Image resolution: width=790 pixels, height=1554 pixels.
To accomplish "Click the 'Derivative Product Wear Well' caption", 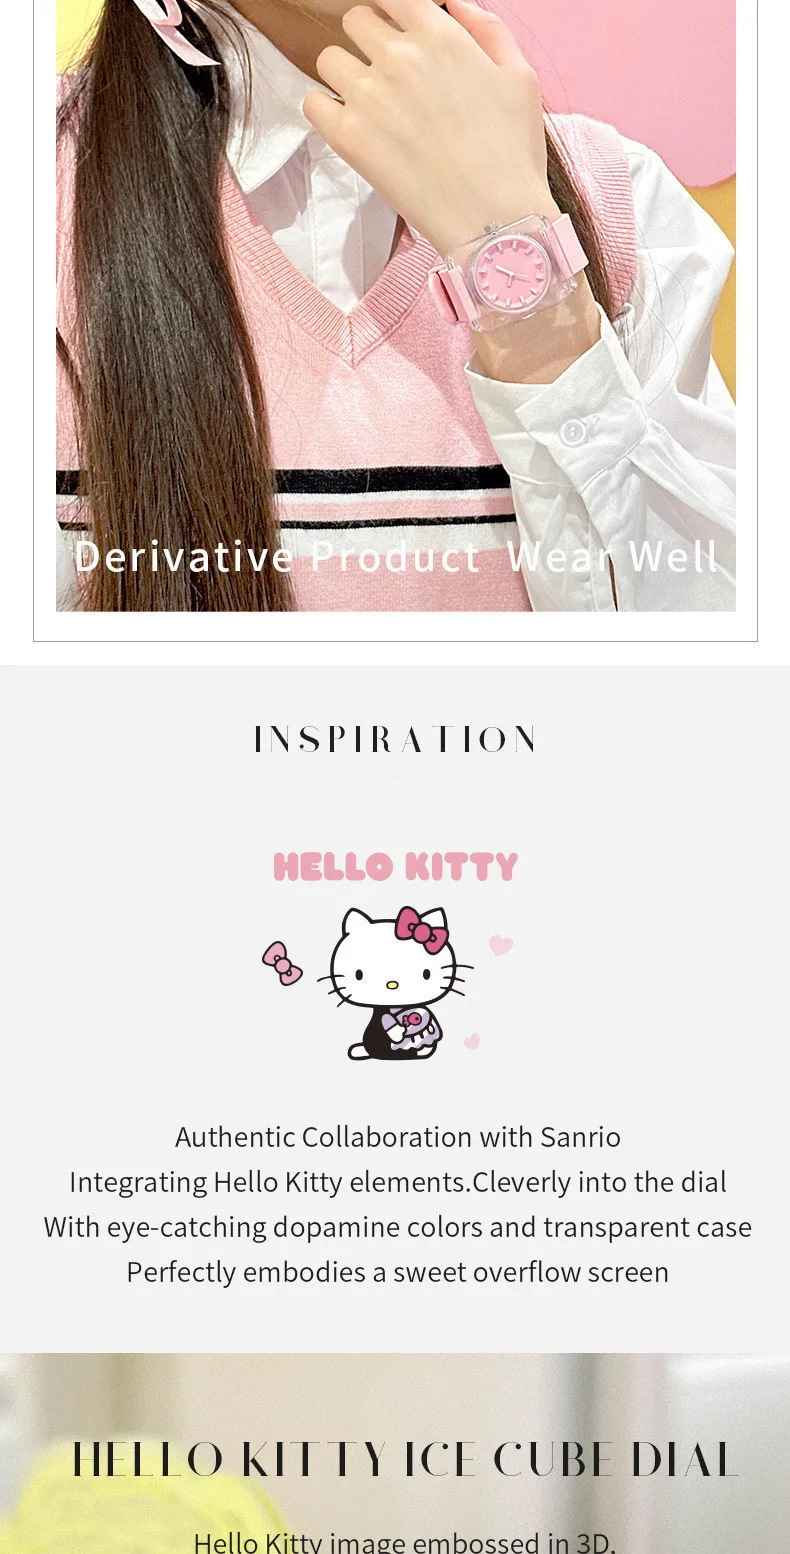I will 396,557.
